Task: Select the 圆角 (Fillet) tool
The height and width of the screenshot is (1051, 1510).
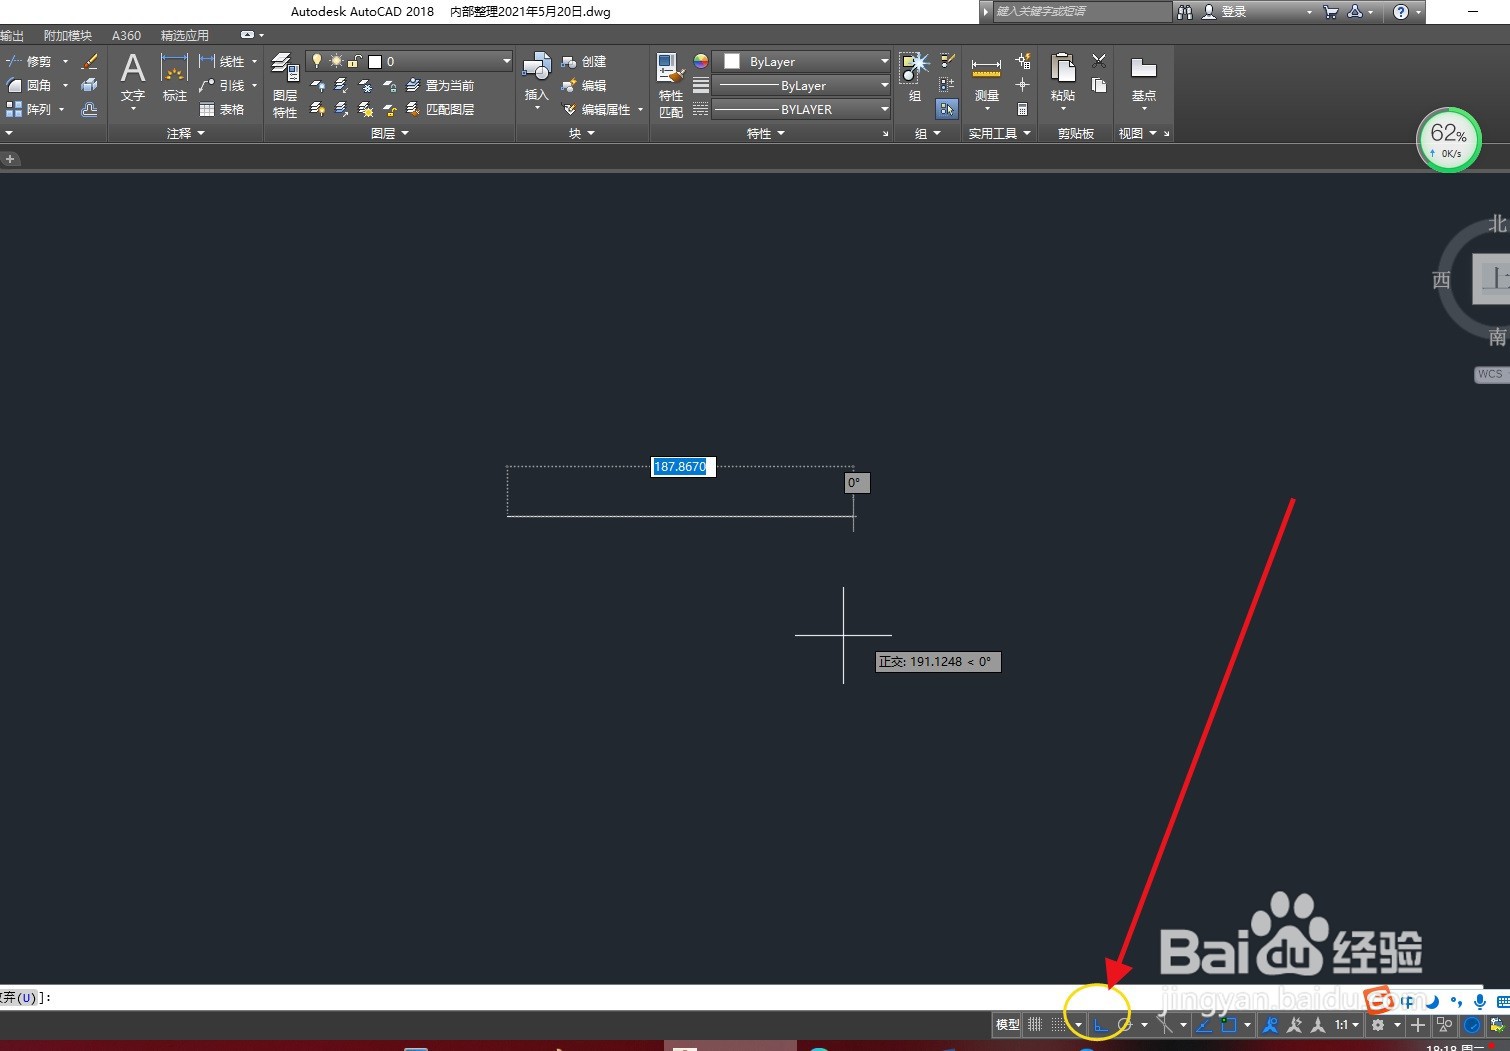Action: (28, 85)
